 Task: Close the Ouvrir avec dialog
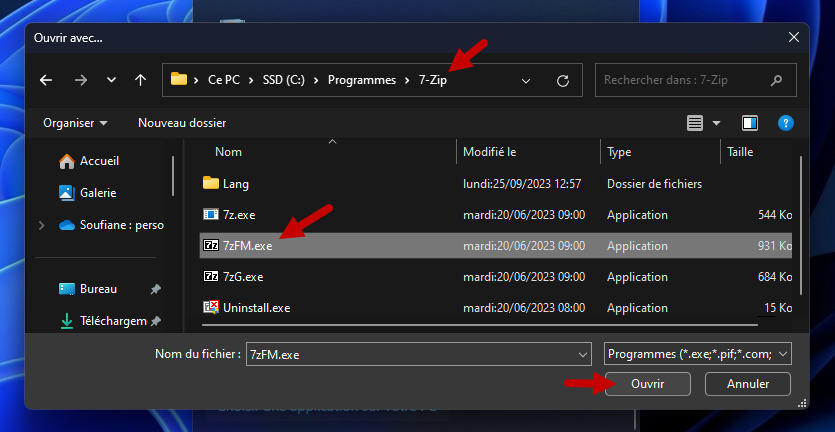(793, 37)
